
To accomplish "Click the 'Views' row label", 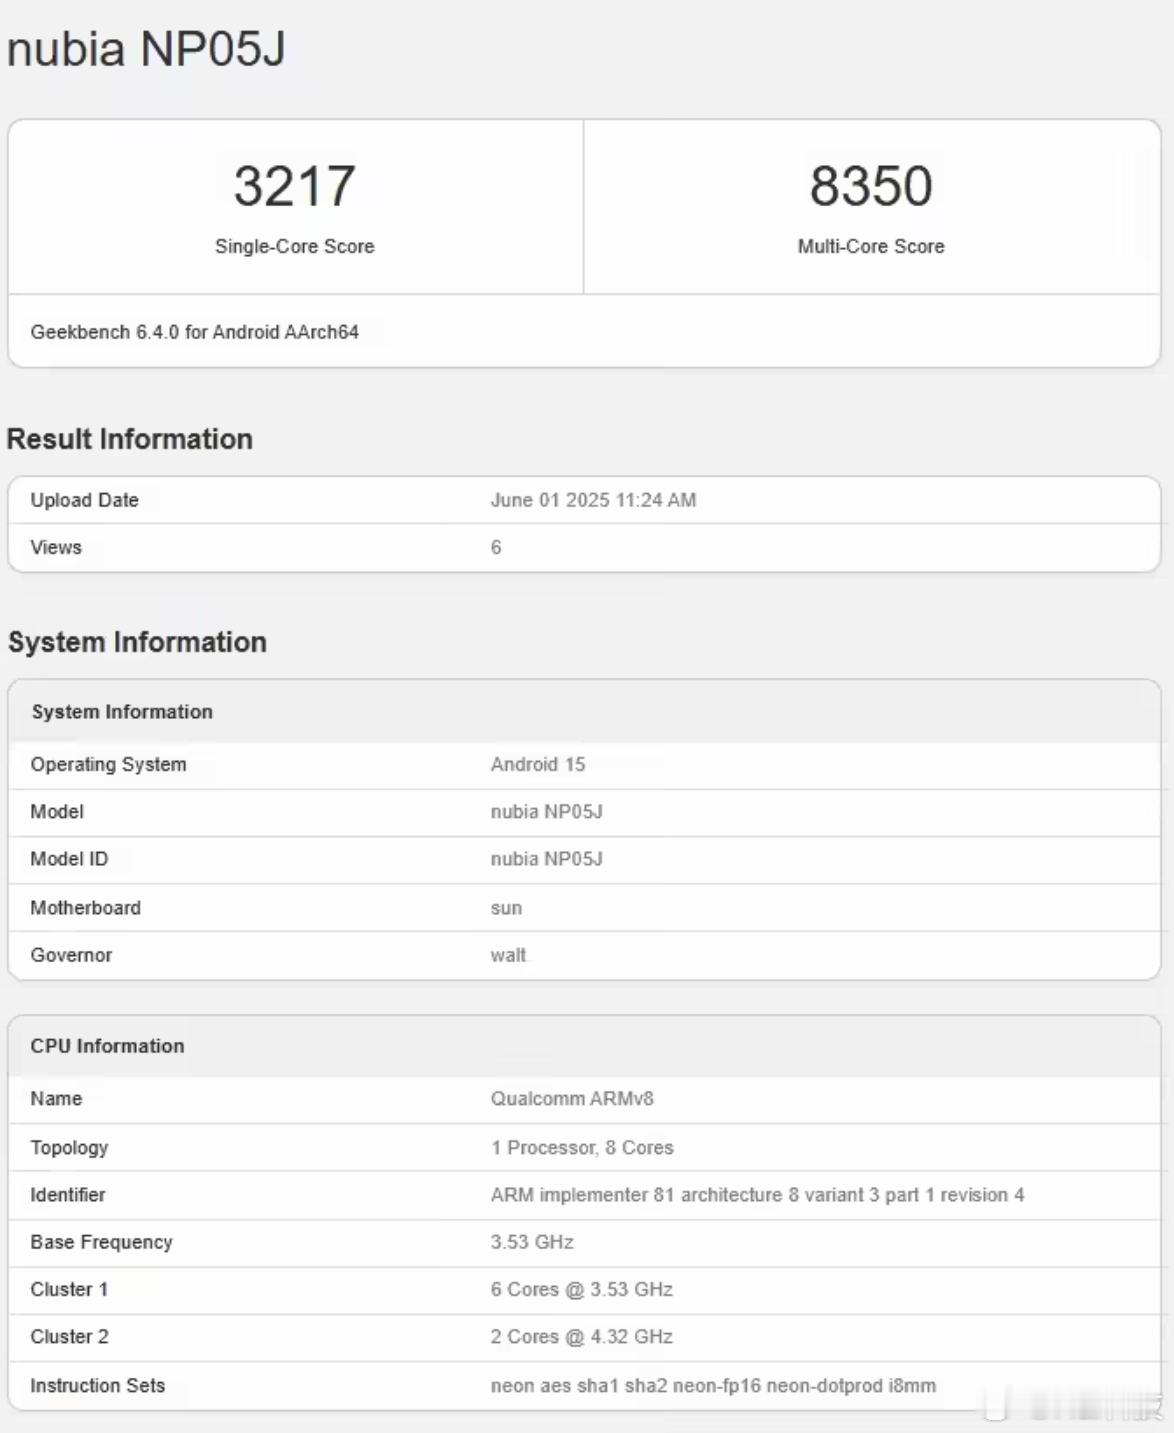I will [56, 547].
